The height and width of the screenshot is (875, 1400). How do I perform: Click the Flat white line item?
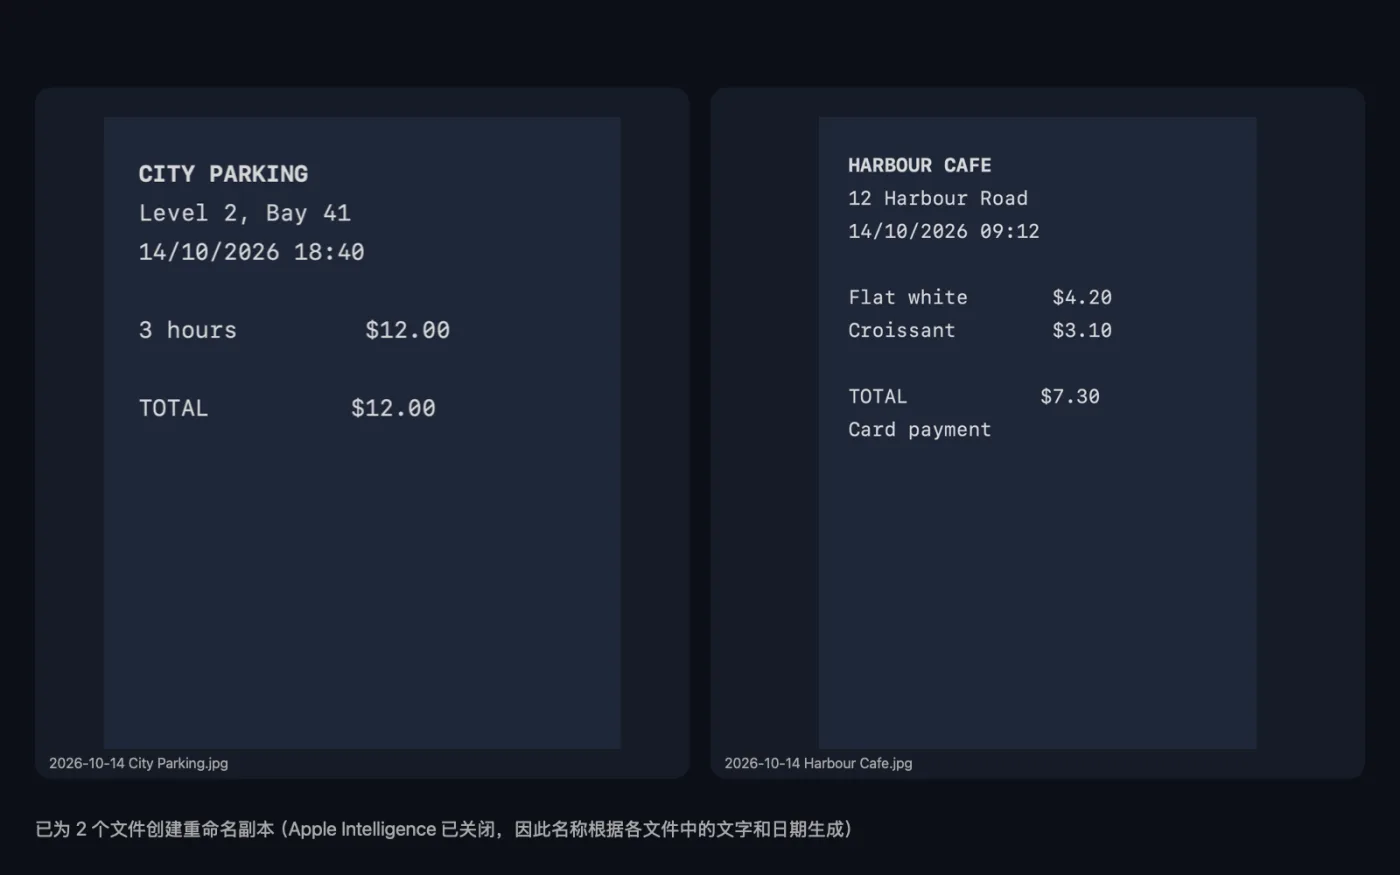[908, 297]
